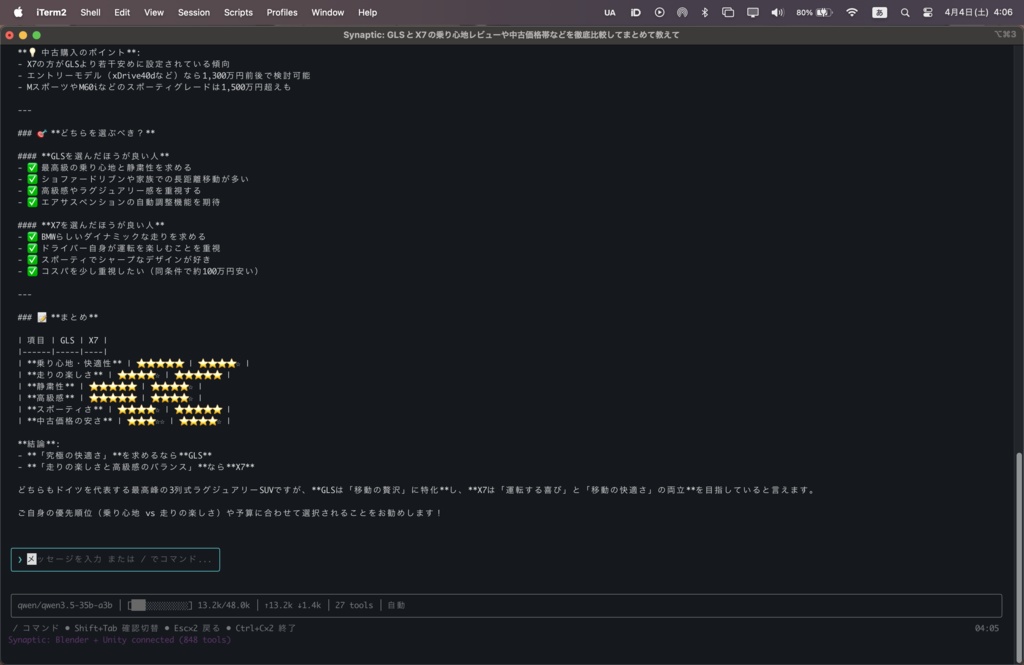Open the Session menu
The height and width of the screenshot is (665, 1024).
pos(194,12)
